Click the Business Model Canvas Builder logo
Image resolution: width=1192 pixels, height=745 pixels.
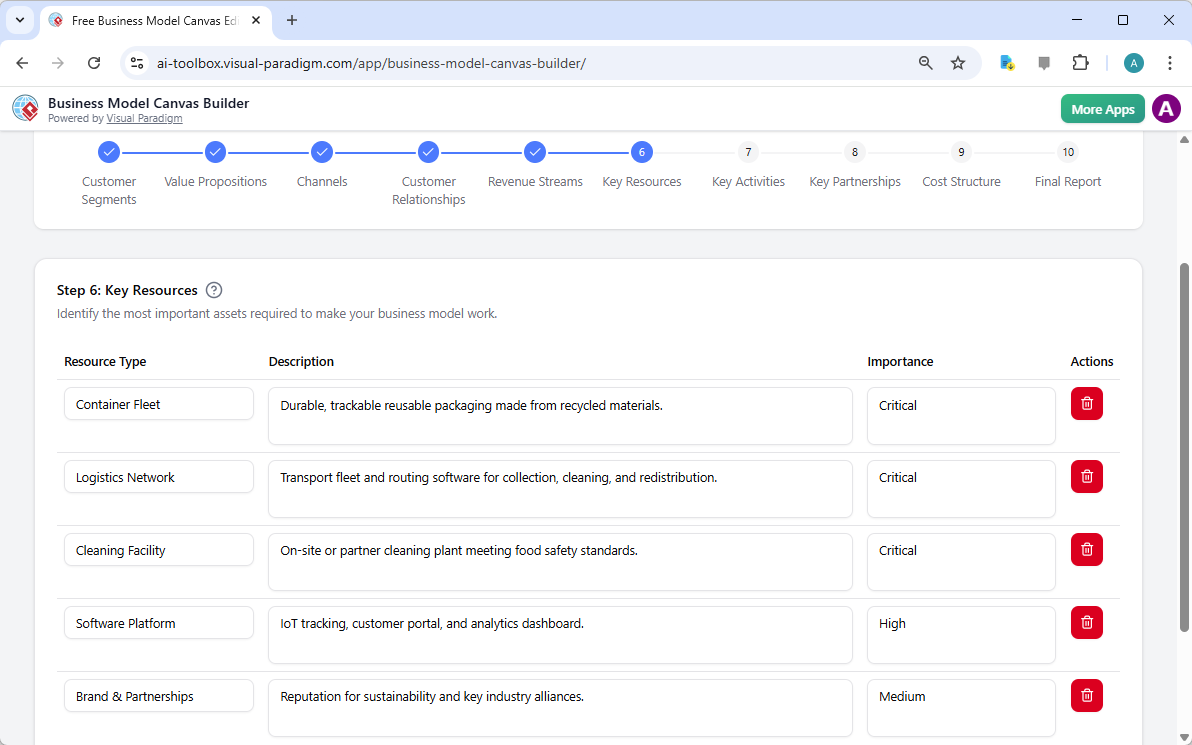point(25,108)
